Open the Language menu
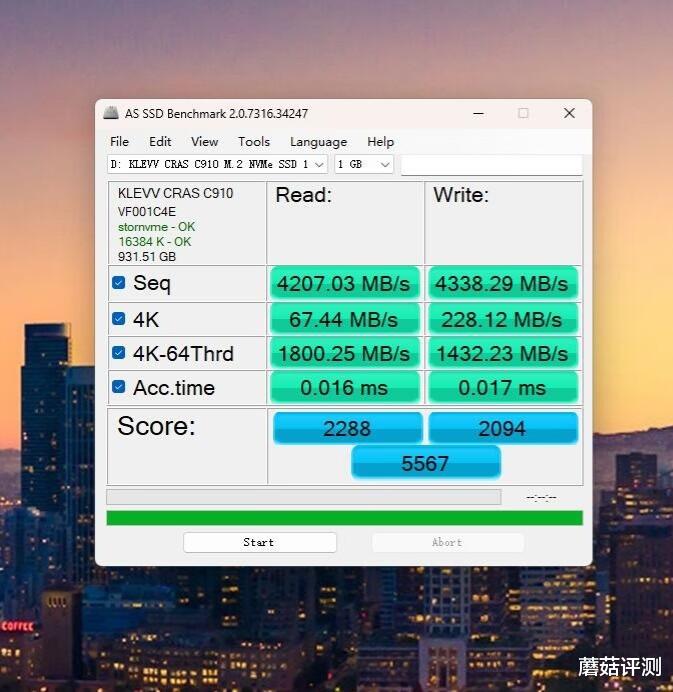 pos(318,142)
